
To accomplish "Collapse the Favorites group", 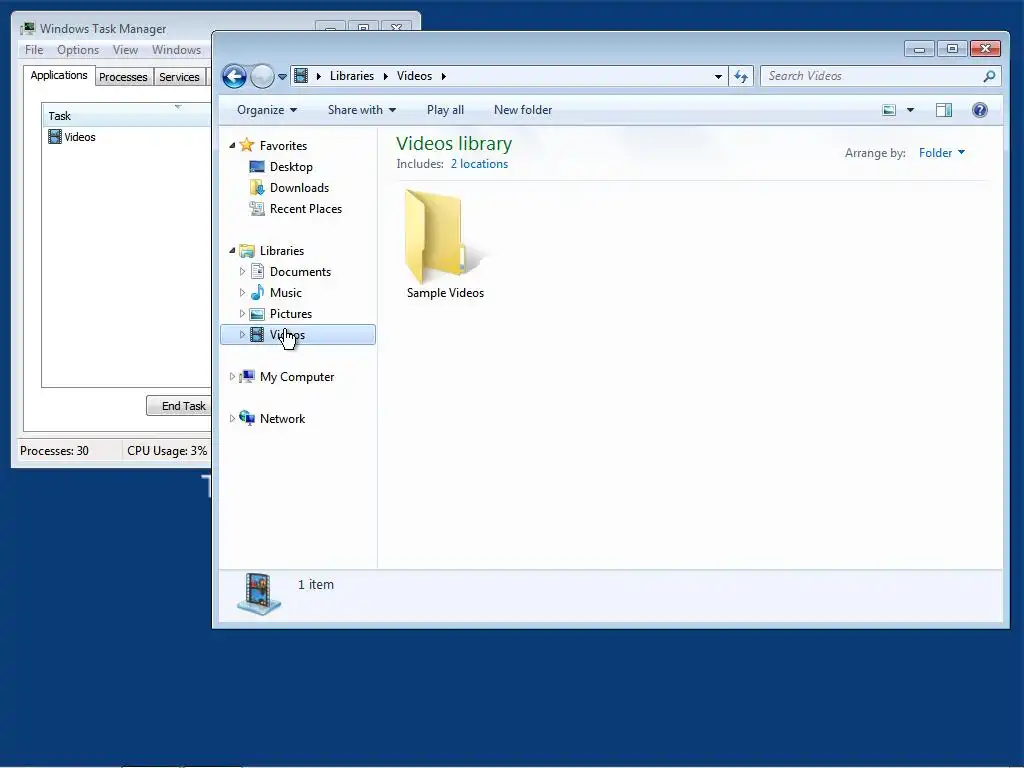I will [232, 146].
